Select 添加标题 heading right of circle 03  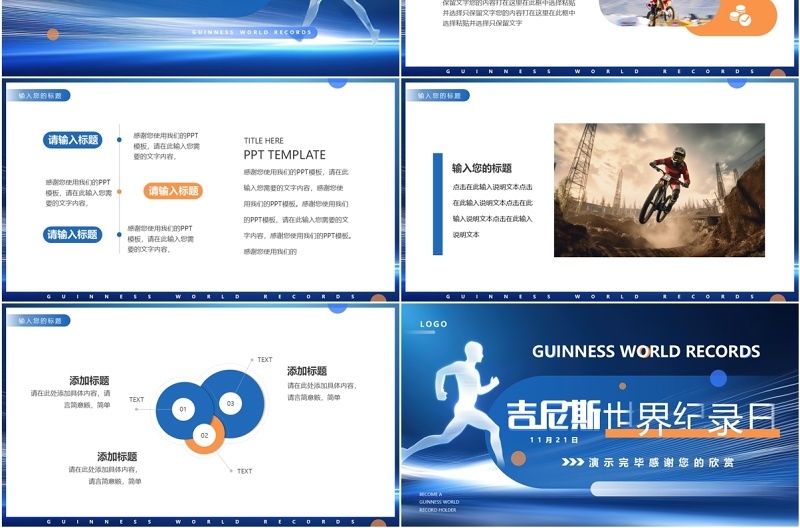(307, 371)
